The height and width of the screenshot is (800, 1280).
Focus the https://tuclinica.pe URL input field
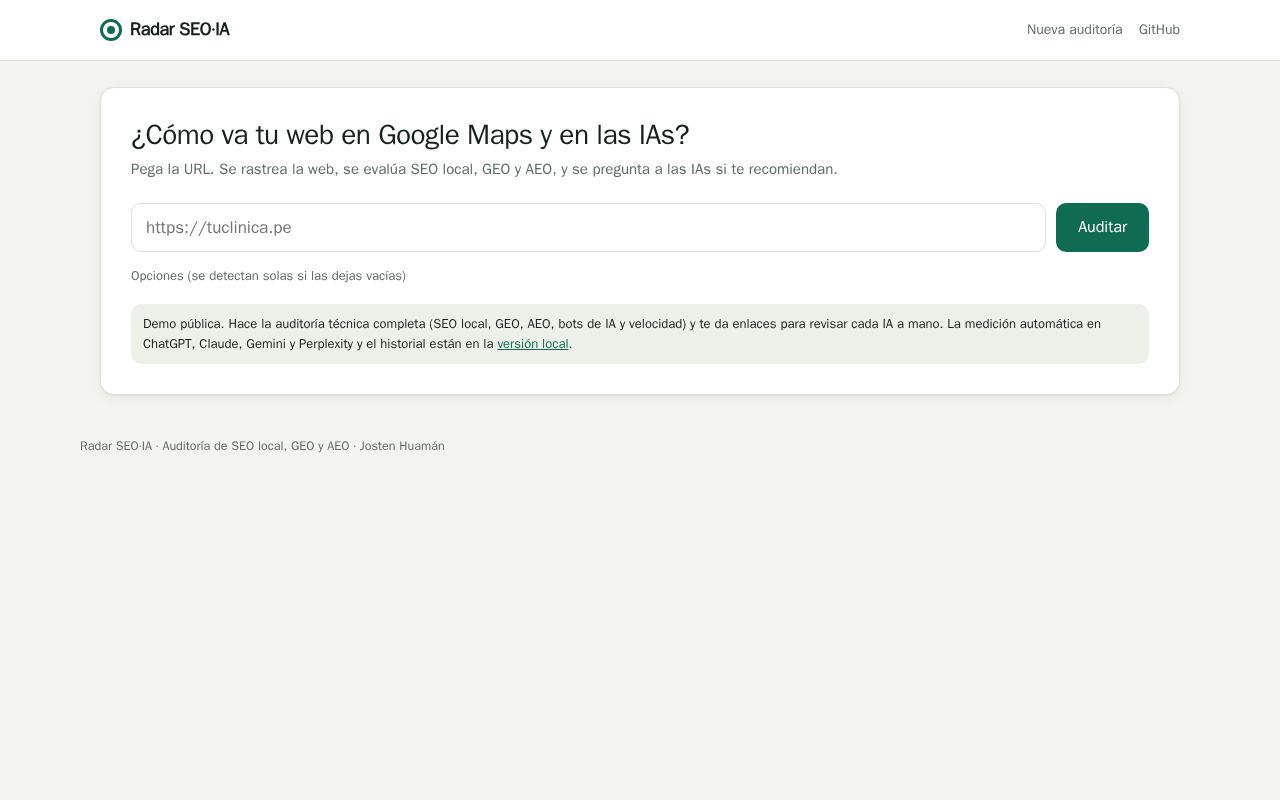tap(588, 227)
